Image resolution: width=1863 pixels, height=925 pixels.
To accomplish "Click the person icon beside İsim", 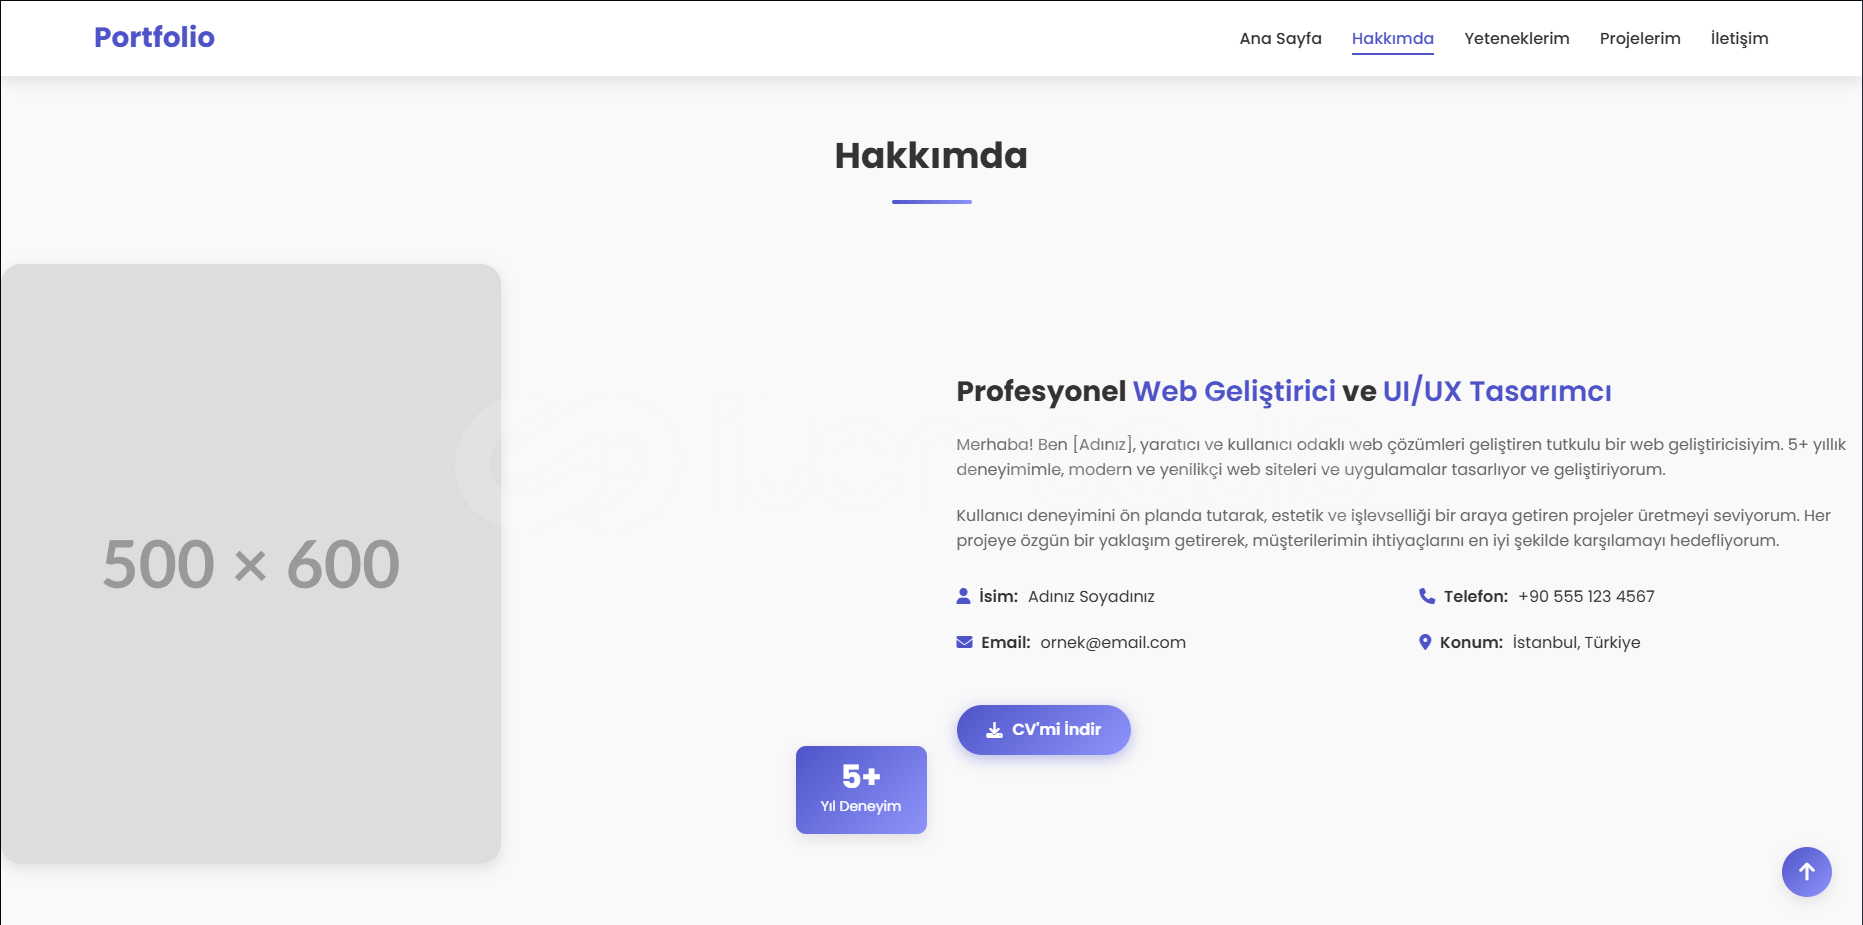I will tap(963, 596).
